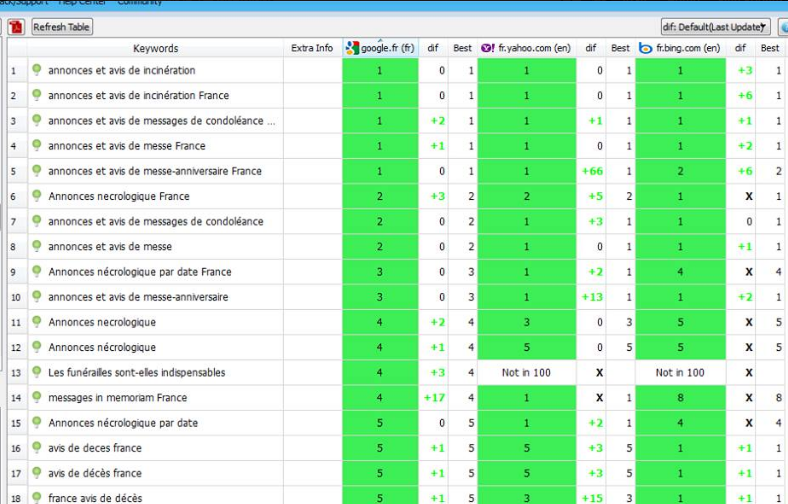The height and width of the screenshot is (504, 788).
Task: Open the Help Center menu
Action: 84,3
